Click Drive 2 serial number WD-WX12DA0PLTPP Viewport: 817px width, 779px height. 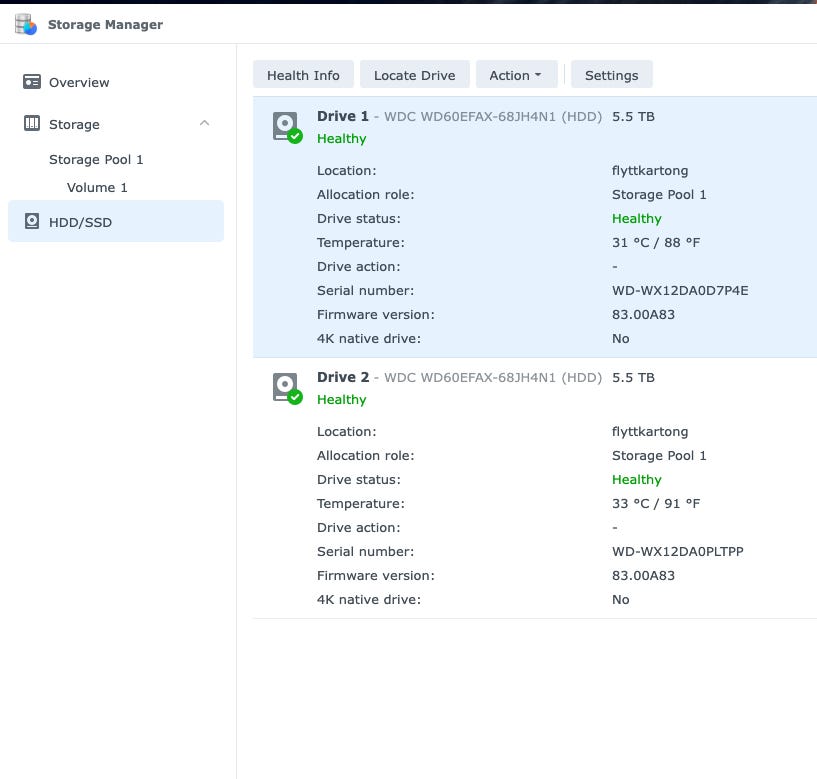click(677, 552)
